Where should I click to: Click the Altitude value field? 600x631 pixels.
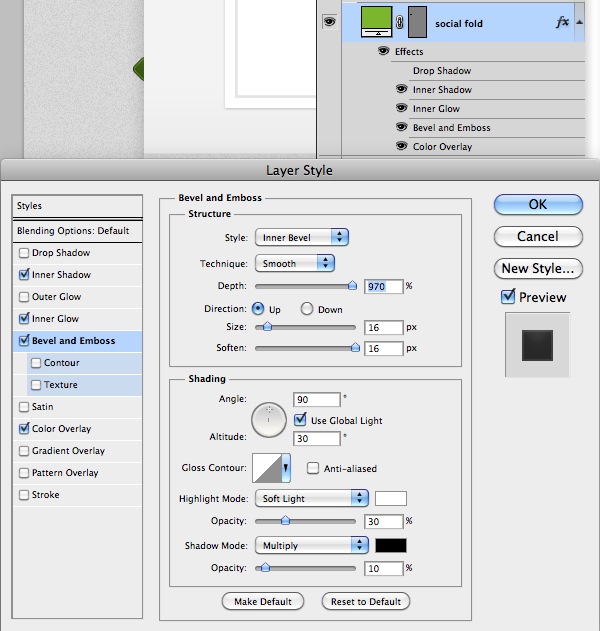click(317, 438)
